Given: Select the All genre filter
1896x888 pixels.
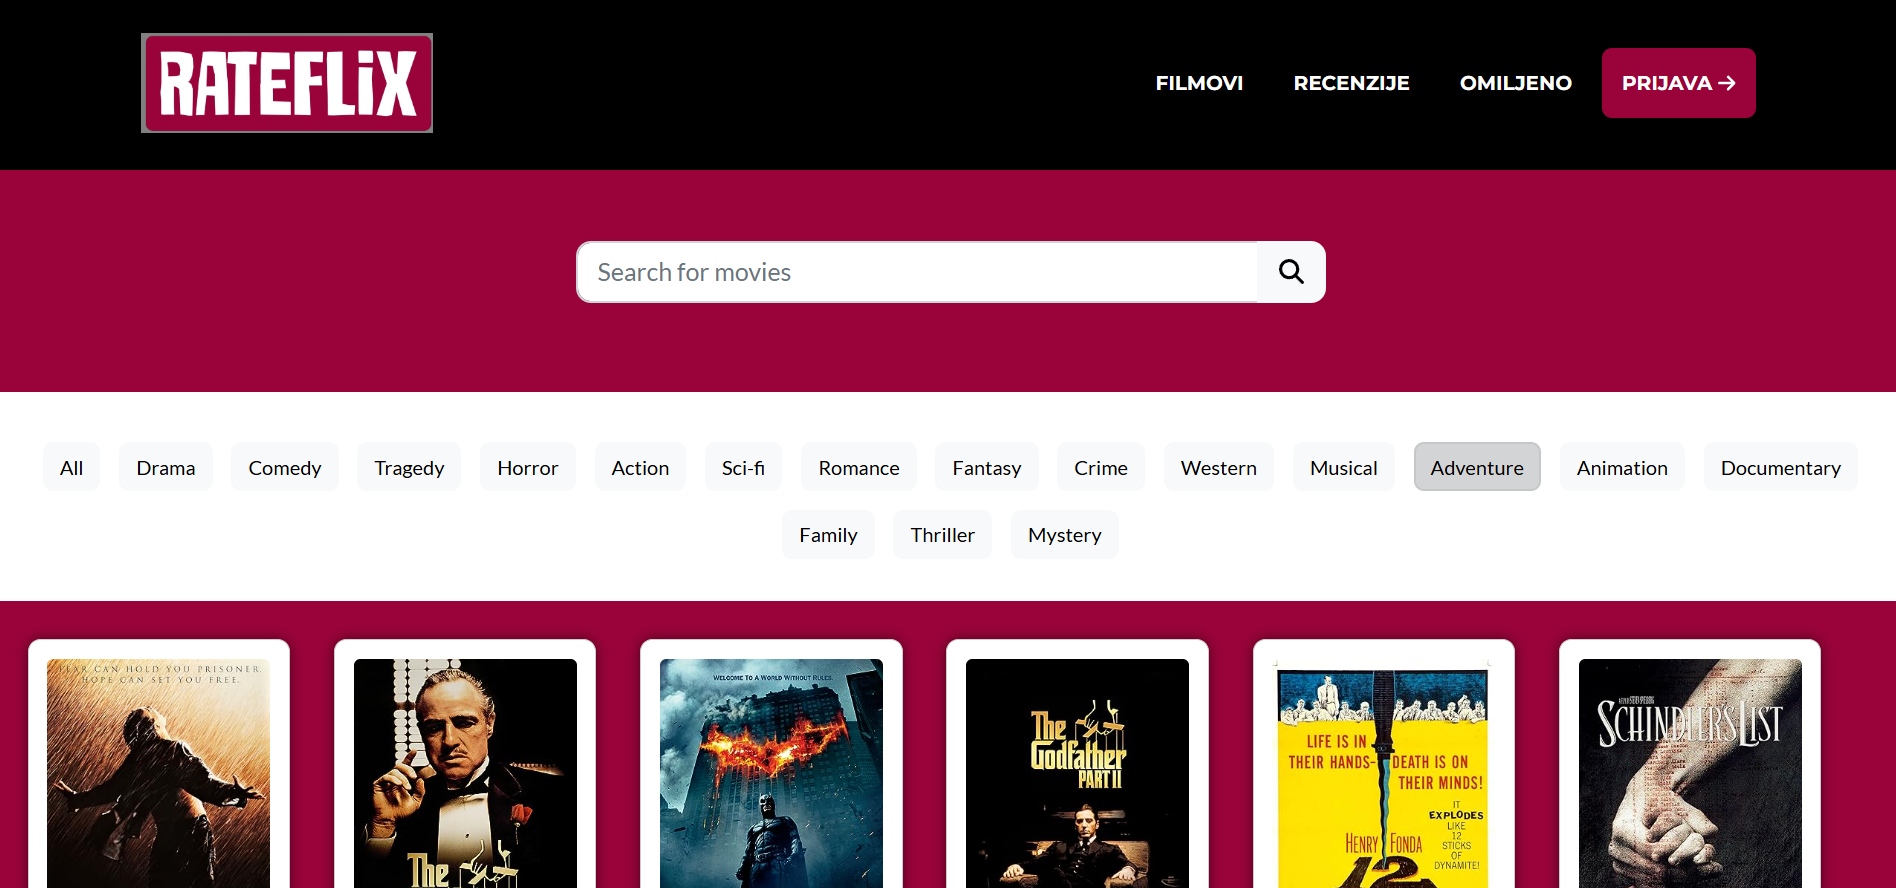Looking at the screenshot, I should [x=71, y=467].
